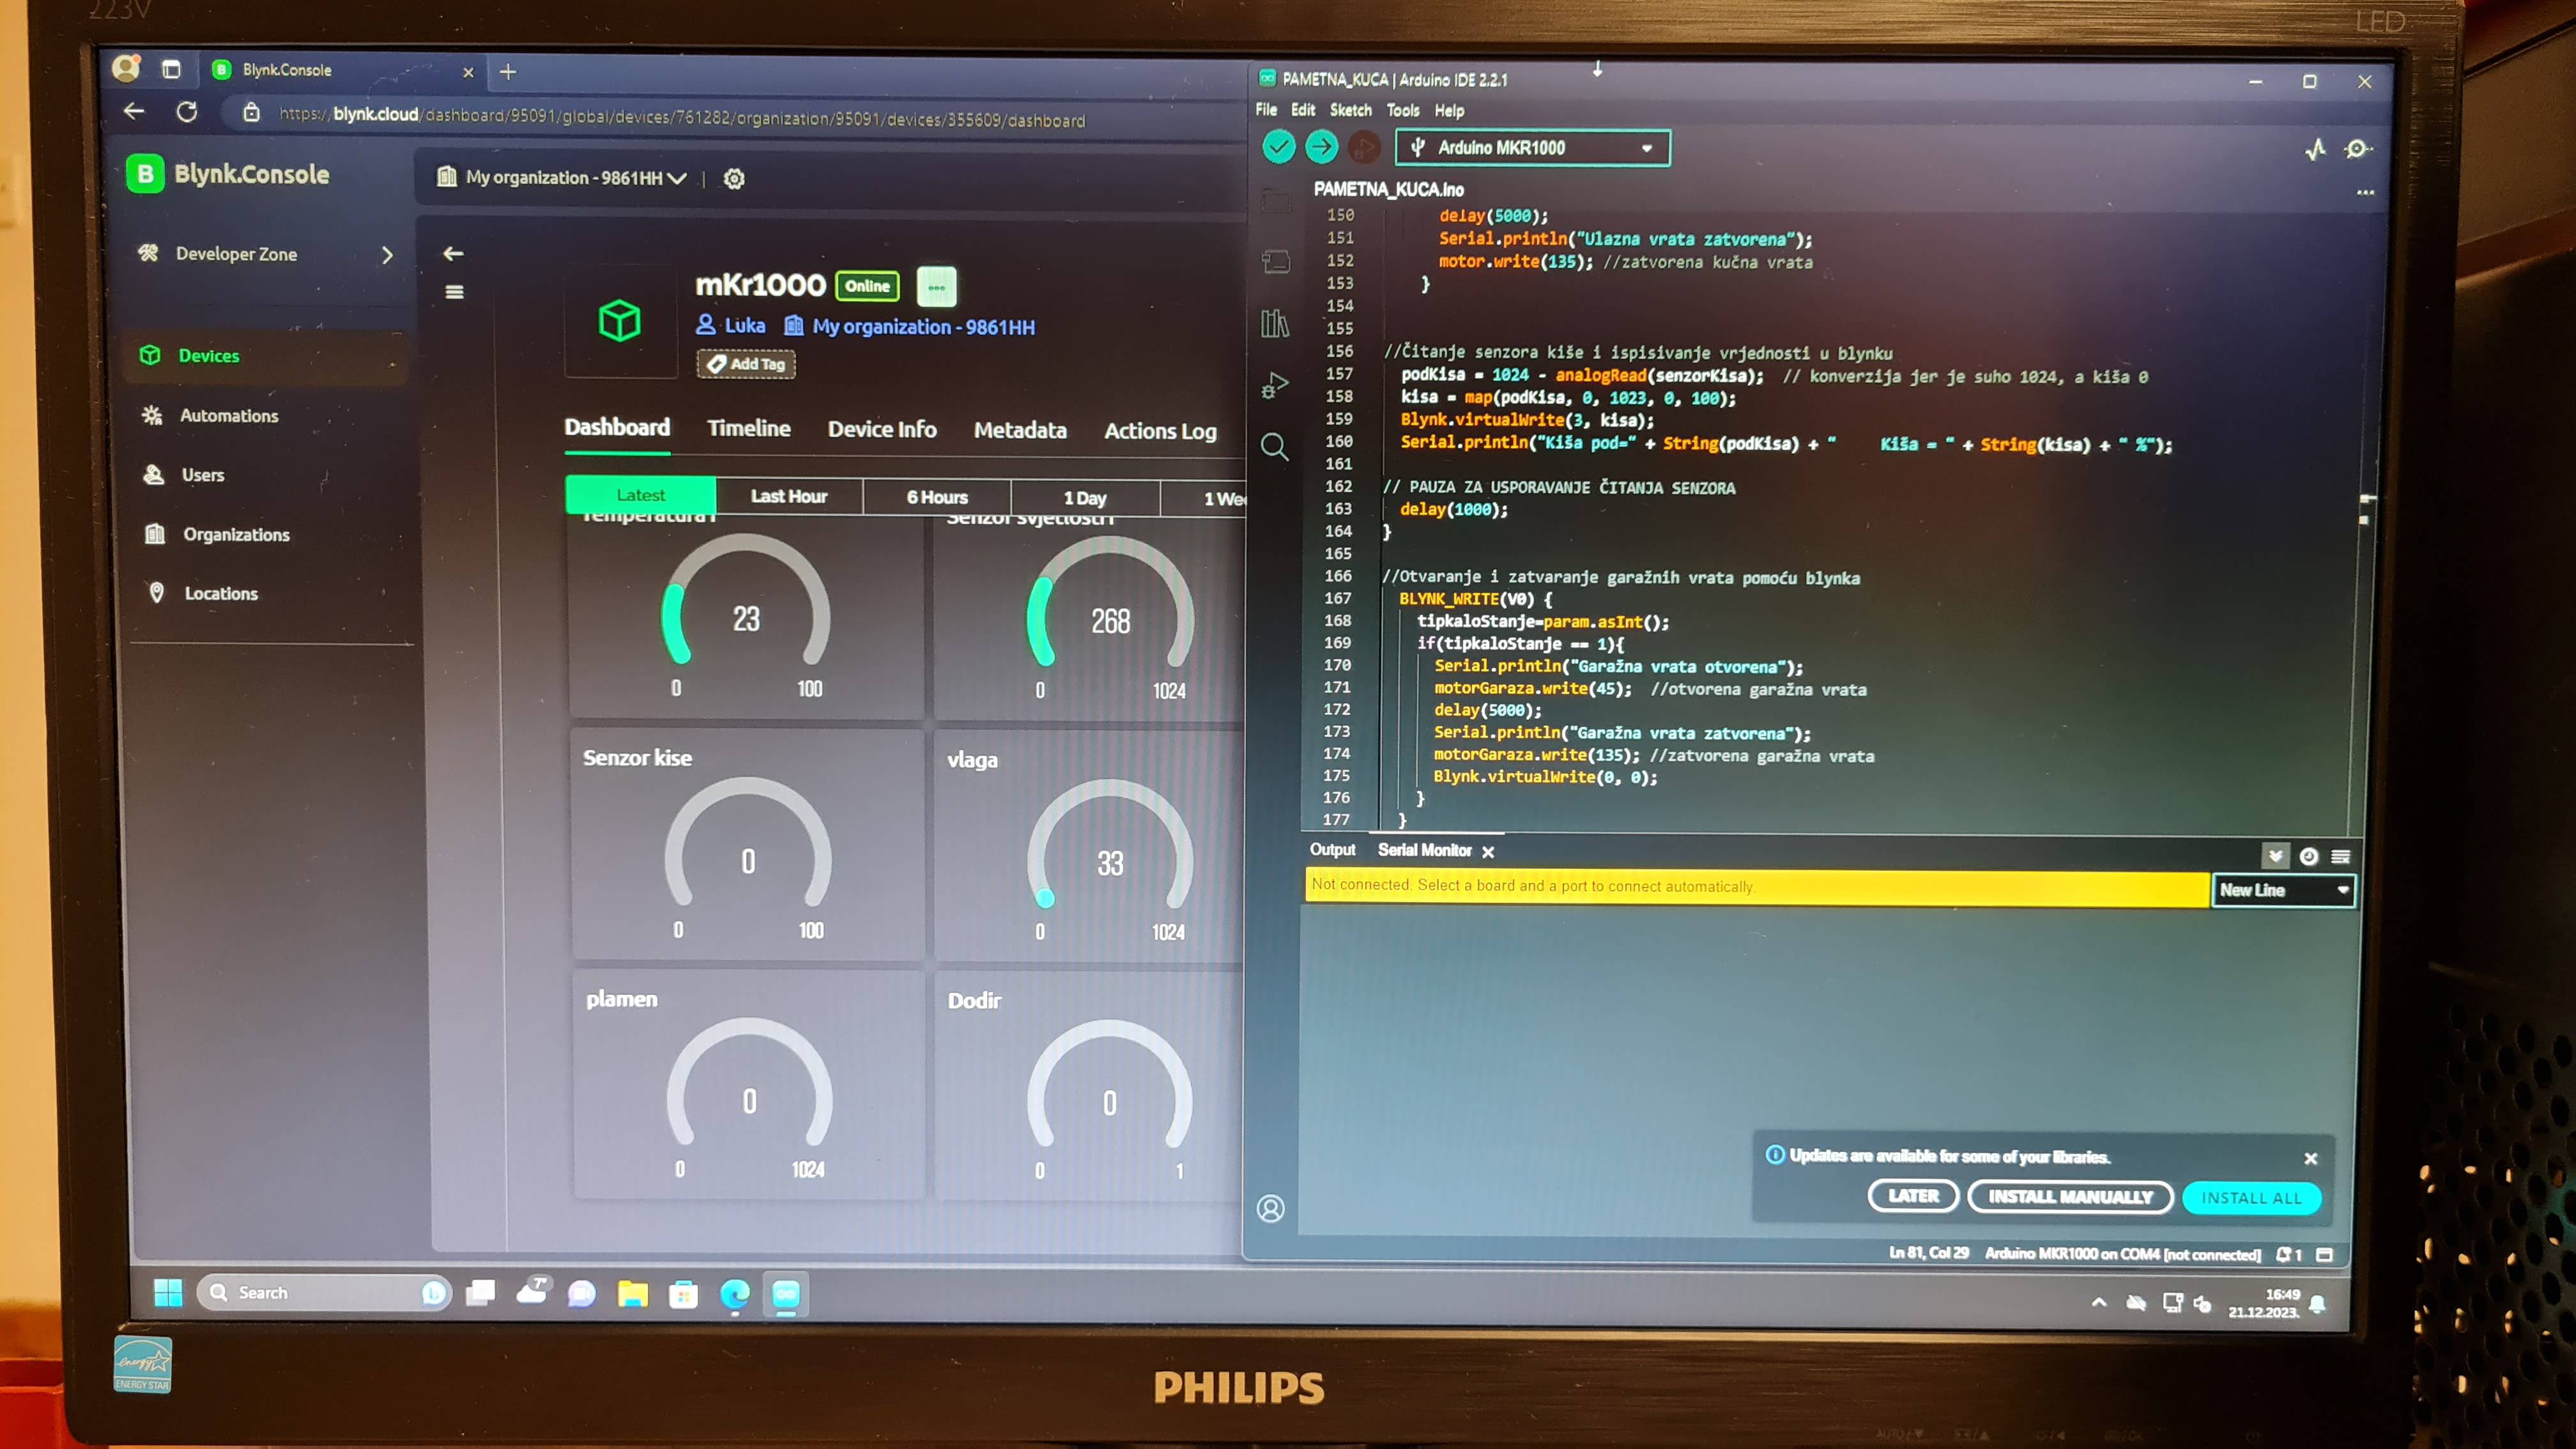Switch to the Output tab
Image resolution: width=2576 pixels, height=1449 pixels.
(x=1332, y=850)
